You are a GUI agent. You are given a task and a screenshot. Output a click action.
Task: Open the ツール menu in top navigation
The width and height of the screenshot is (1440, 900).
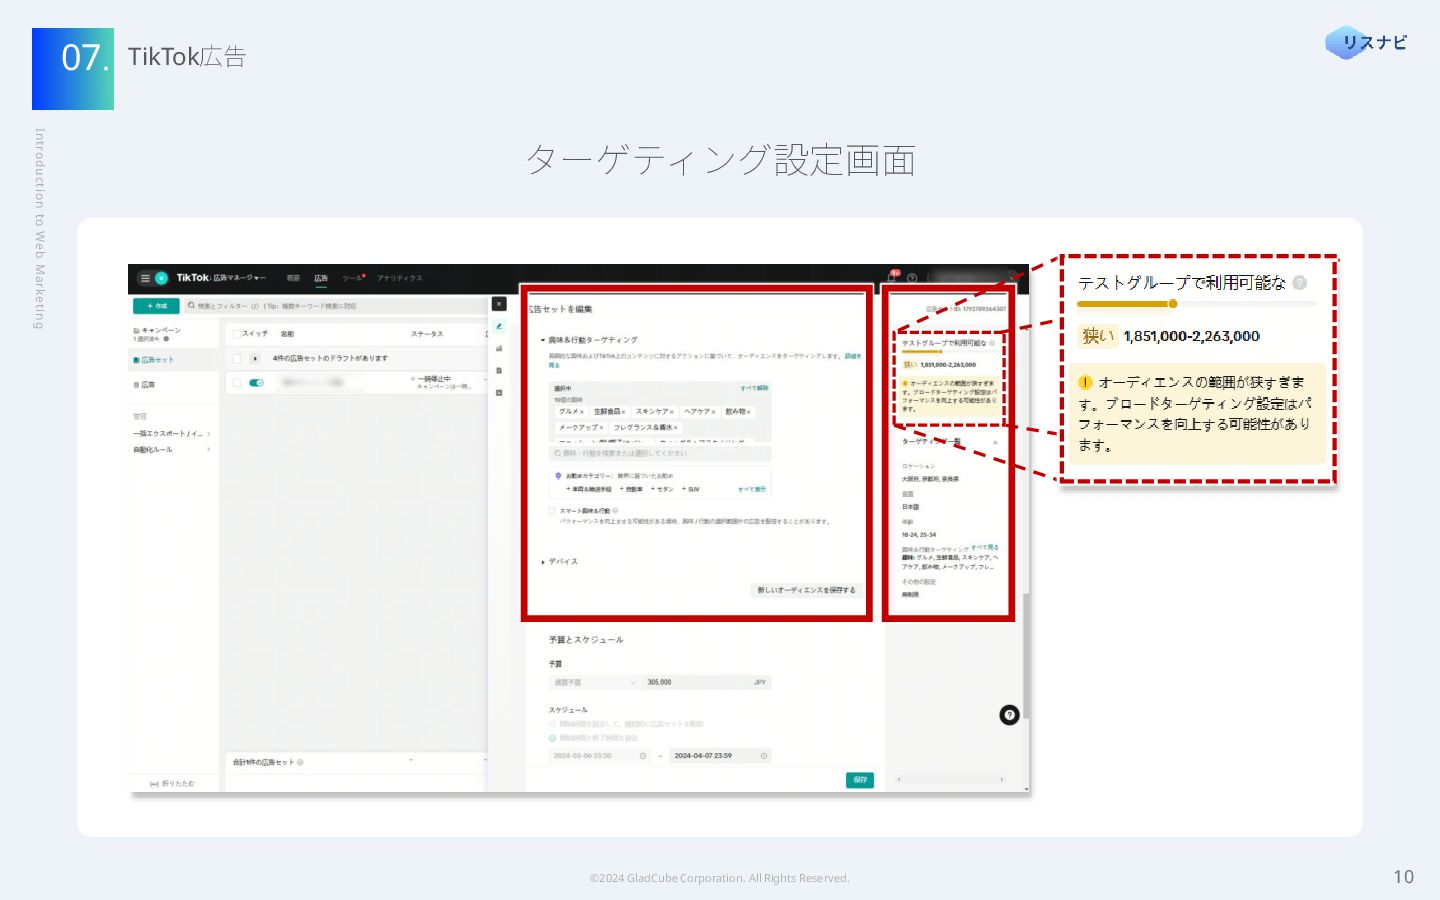(x=353, y=278)
